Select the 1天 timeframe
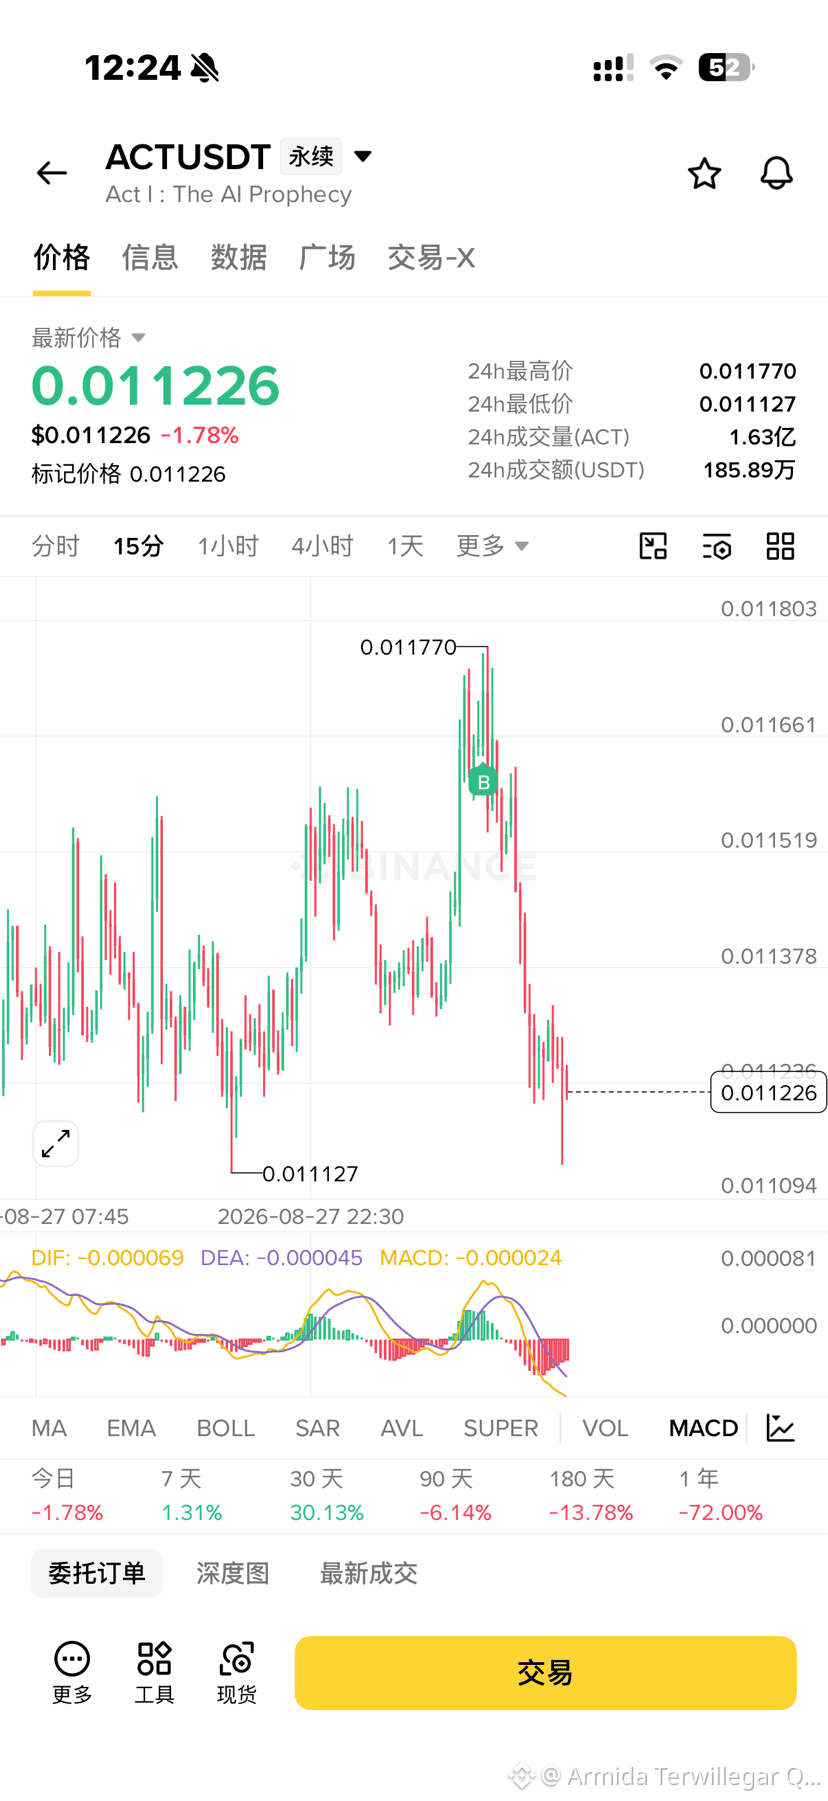Screen dimensions: 828x1801 tap(405, 546)
